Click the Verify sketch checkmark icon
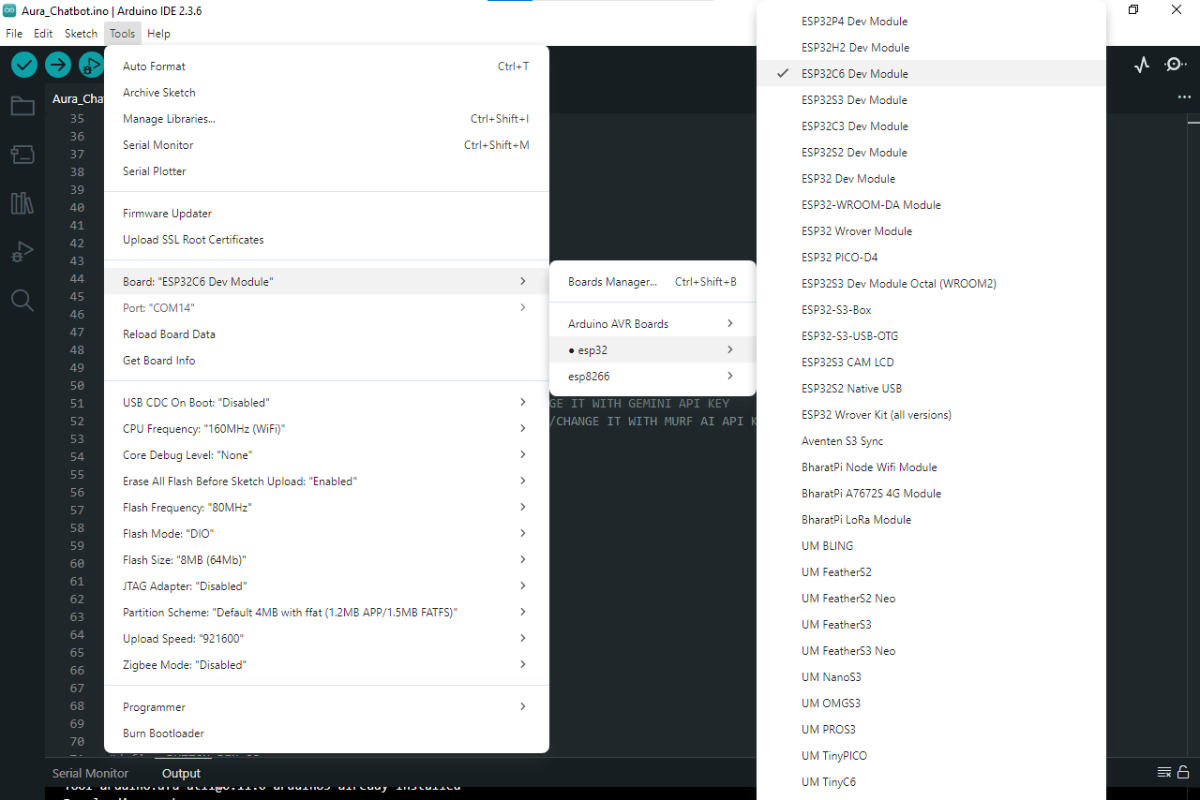Viewport: 1200px width, 800px height. pyautogui.click(x=25, y=65)
